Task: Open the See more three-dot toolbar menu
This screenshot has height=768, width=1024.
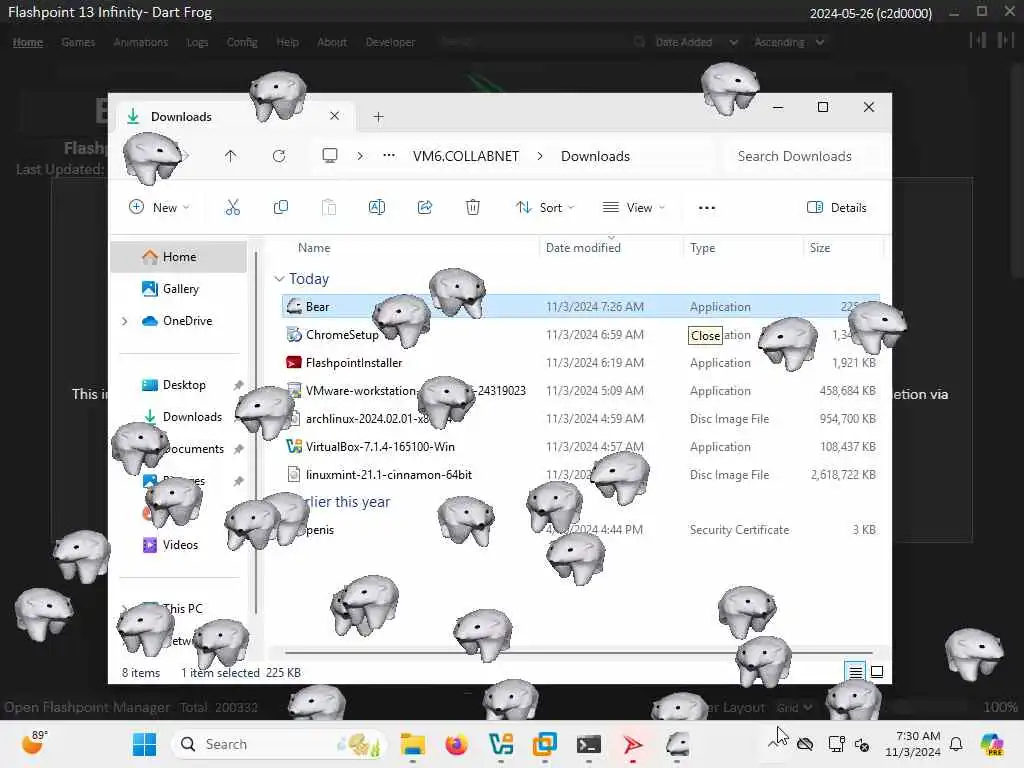Action: [707, 208]
